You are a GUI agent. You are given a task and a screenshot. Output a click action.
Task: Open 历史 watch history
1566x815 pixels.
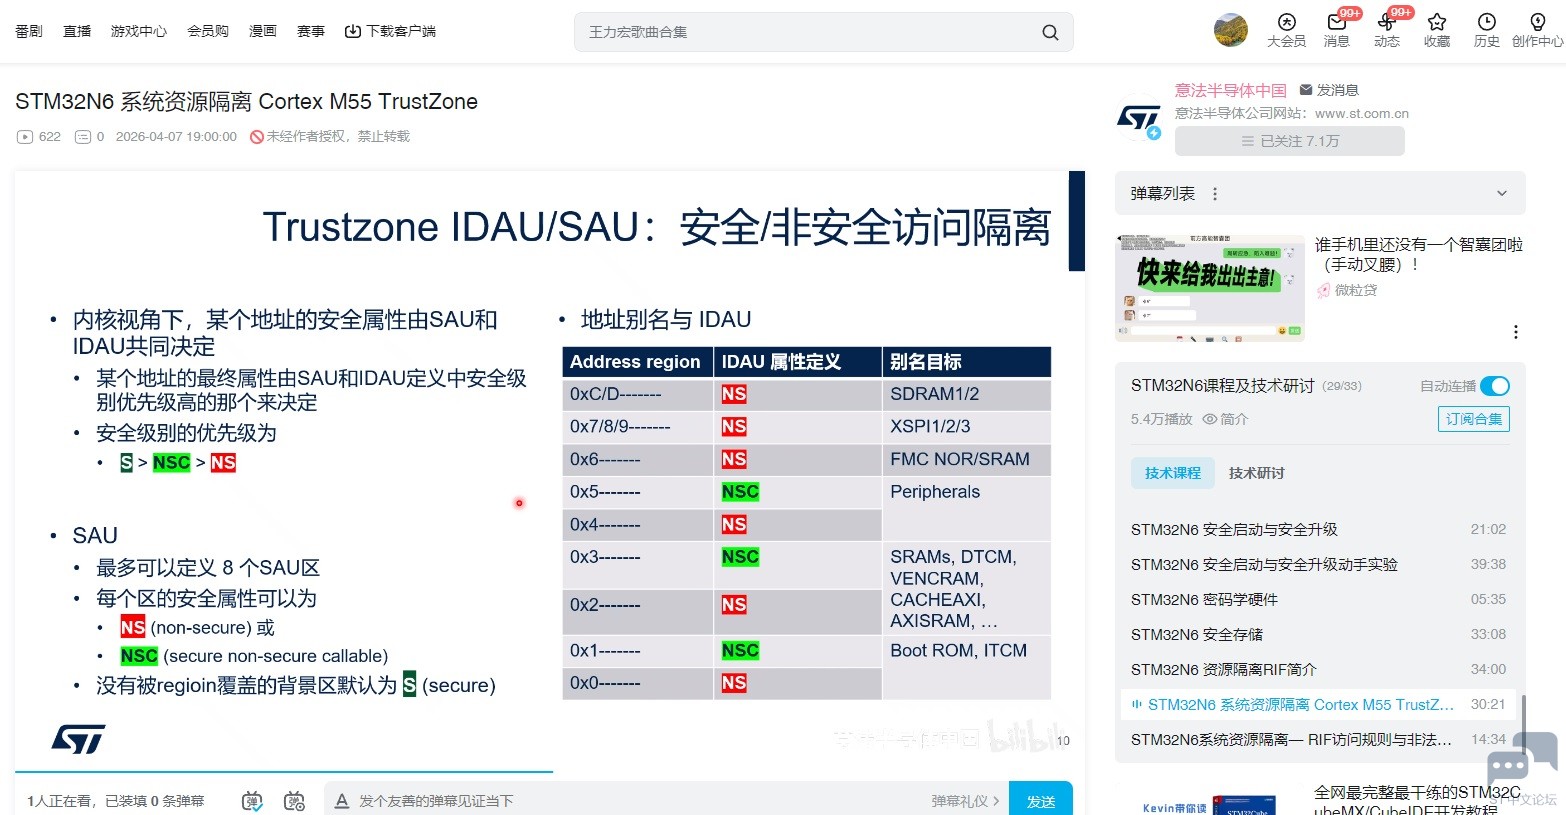(x=1487, y=30)
